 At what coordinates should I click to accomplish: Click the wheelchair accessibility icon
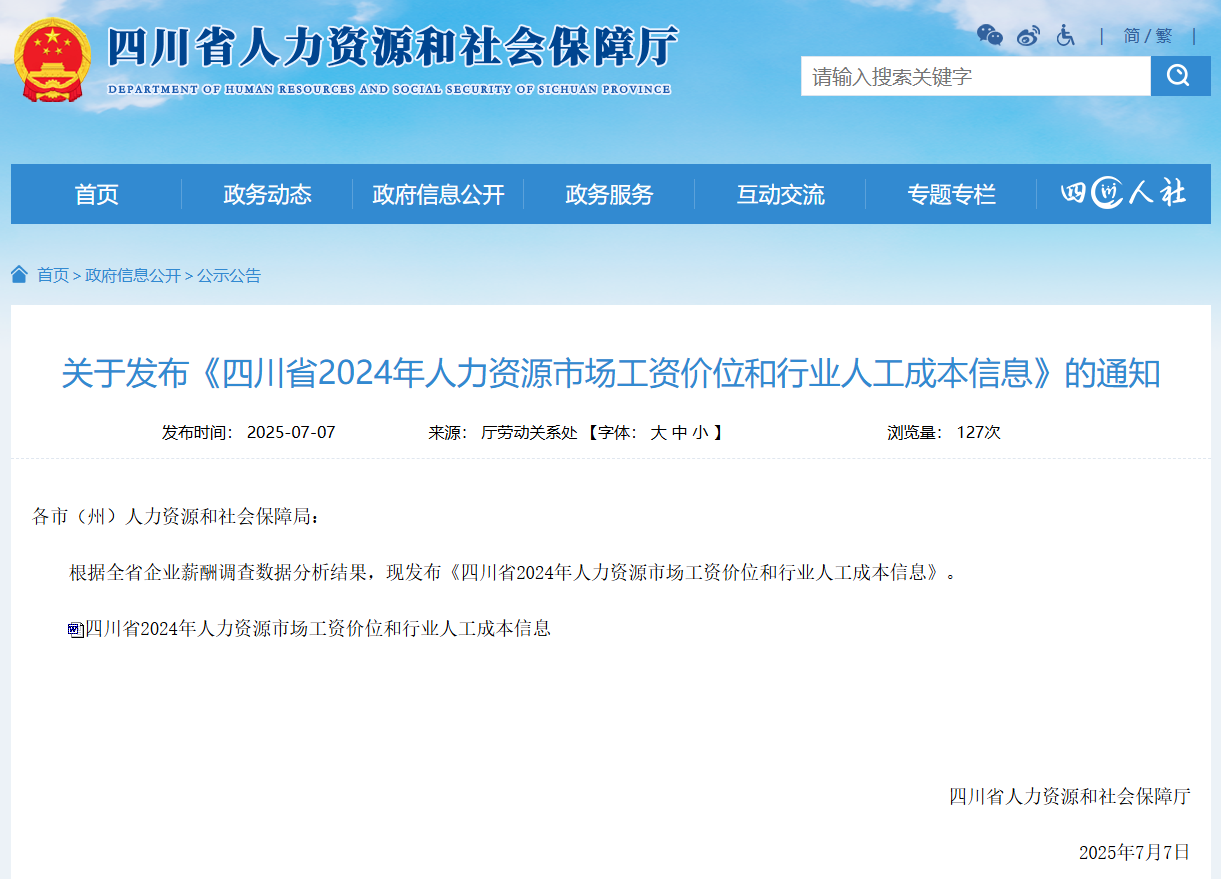click(1066, 36)
